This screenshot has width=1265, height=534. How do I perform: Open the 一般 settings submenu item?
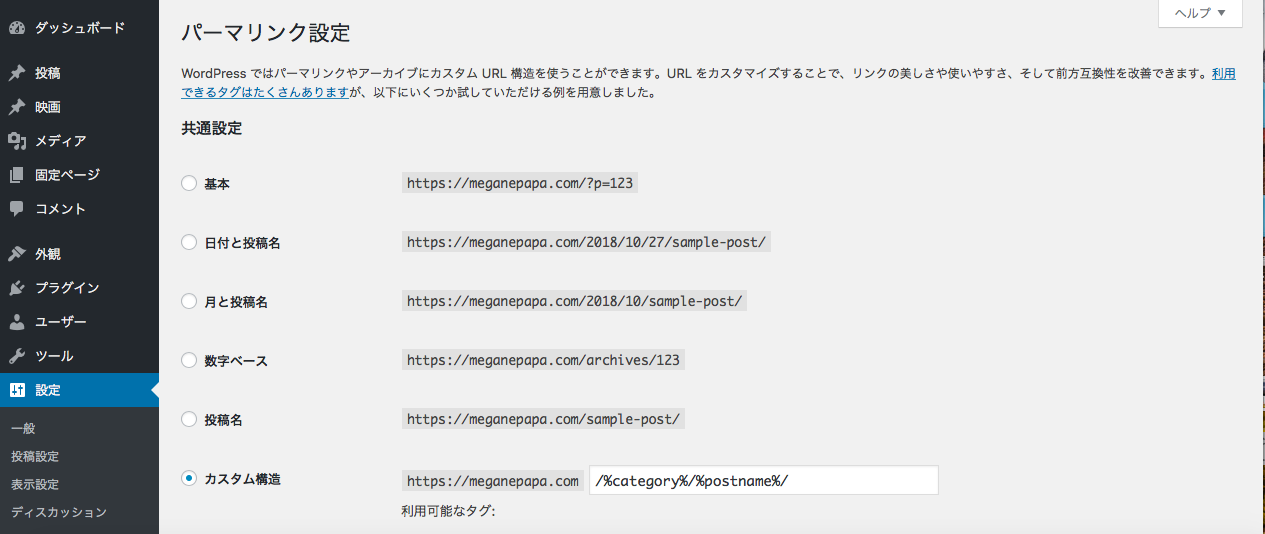[23, 428]
